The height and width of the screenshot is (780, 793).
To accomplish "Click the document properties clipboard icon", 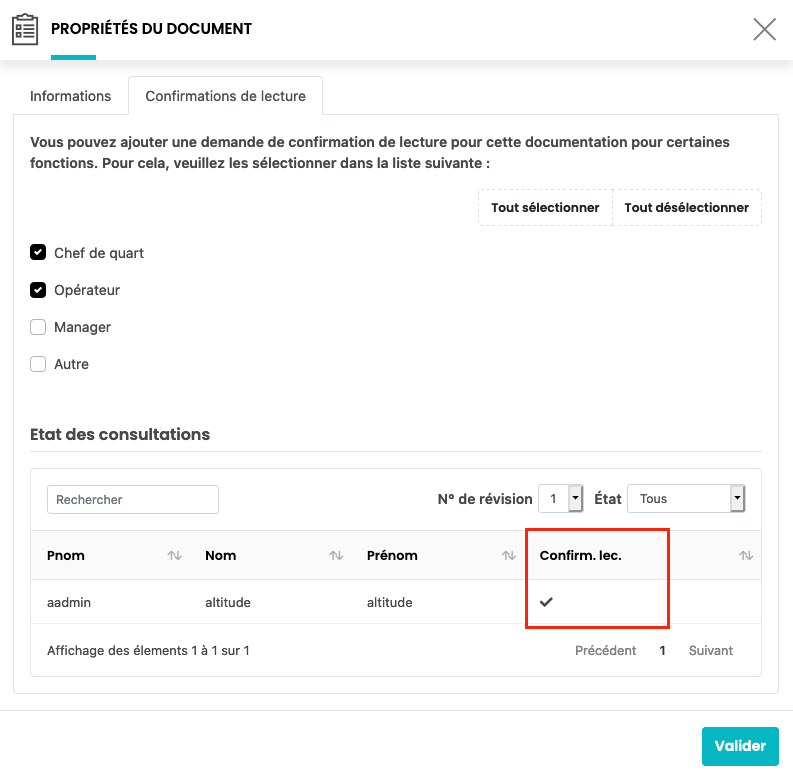I will click(25, 29).
